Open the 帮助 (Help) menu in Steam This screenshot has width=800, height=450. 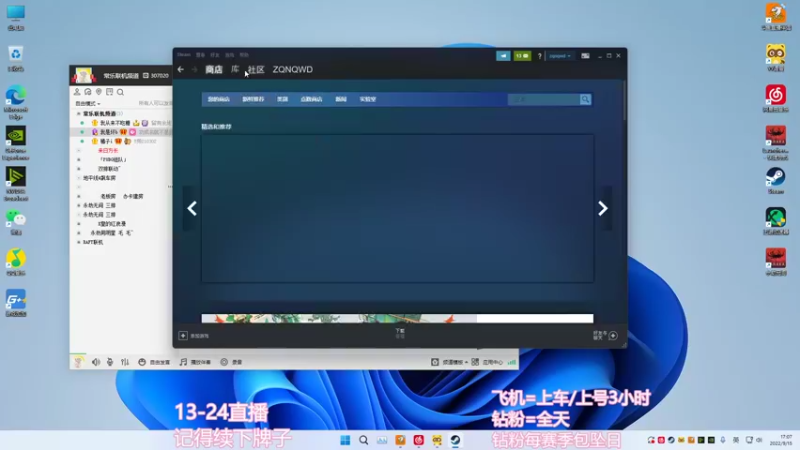pyautogui.click(x=244, y=55)
